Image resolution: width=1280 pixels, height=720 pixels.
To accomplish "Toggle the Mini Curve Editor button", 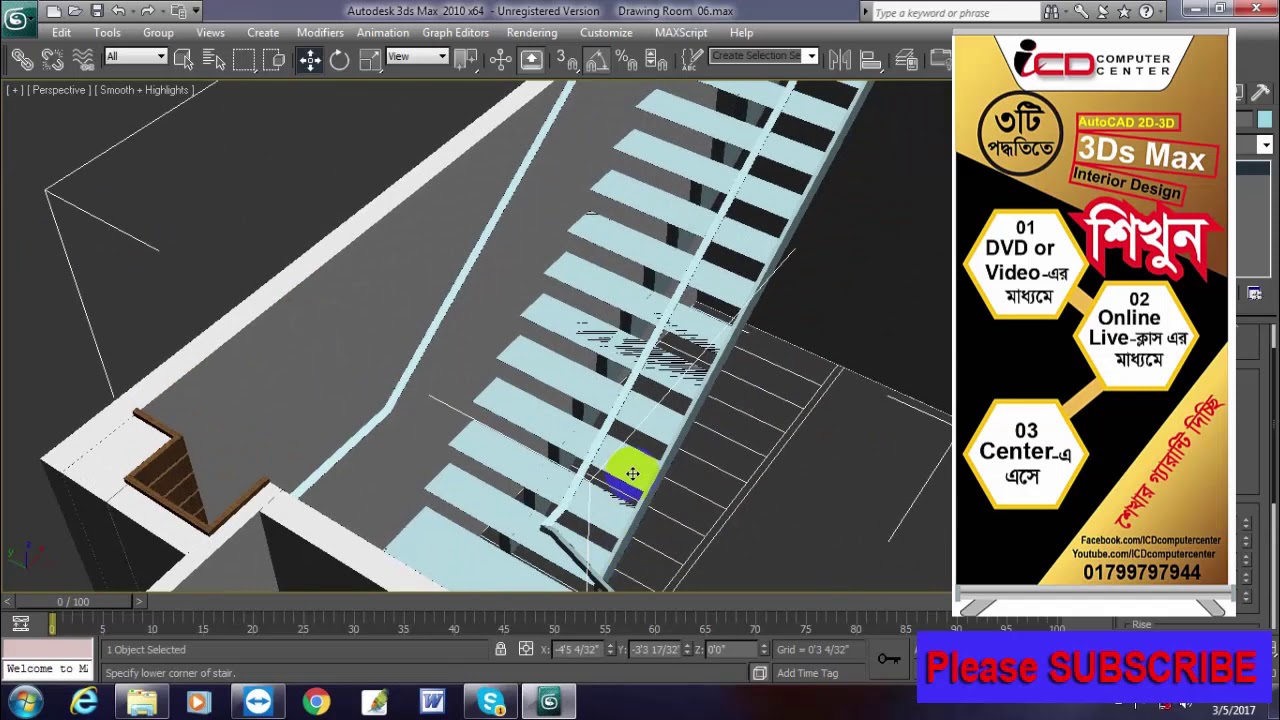I will click(x=20, y=624).
